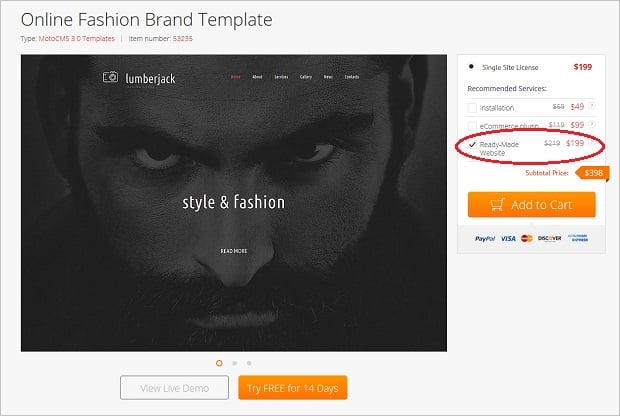Open the Gallery menu in template preview
The image size is (620, 416).
(306, 77)
